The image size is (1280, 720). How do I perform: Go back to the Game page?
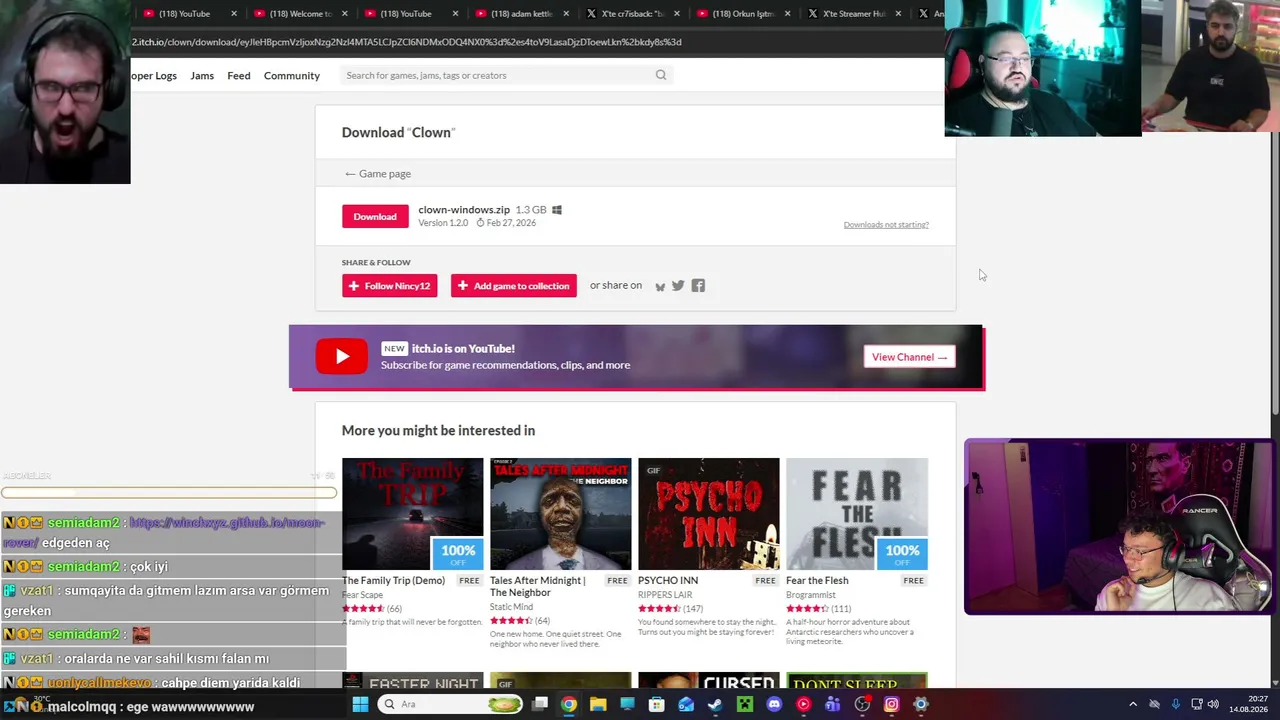pyautogui.click(x=378, y=174)
